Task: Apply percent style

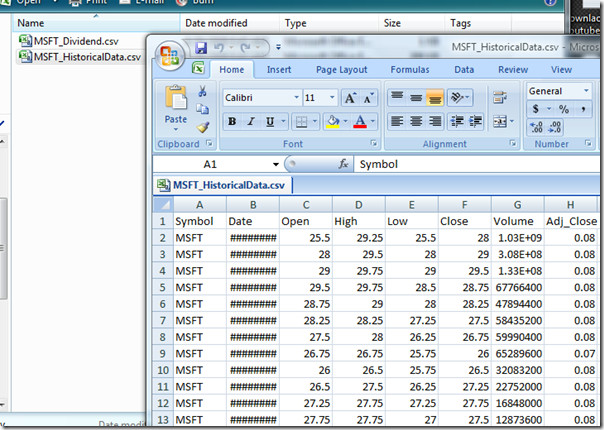Action: click(564, 109)
